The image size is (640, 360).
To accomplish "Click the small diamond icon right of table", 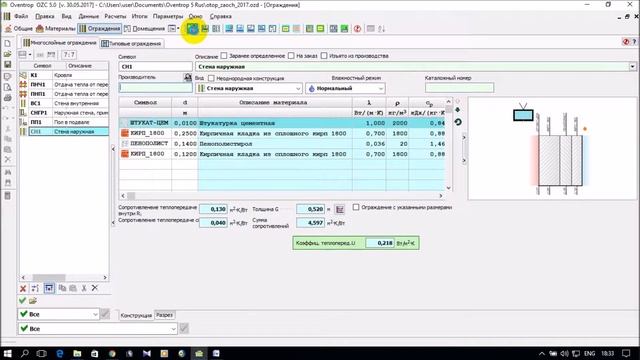I will (458, 110).
